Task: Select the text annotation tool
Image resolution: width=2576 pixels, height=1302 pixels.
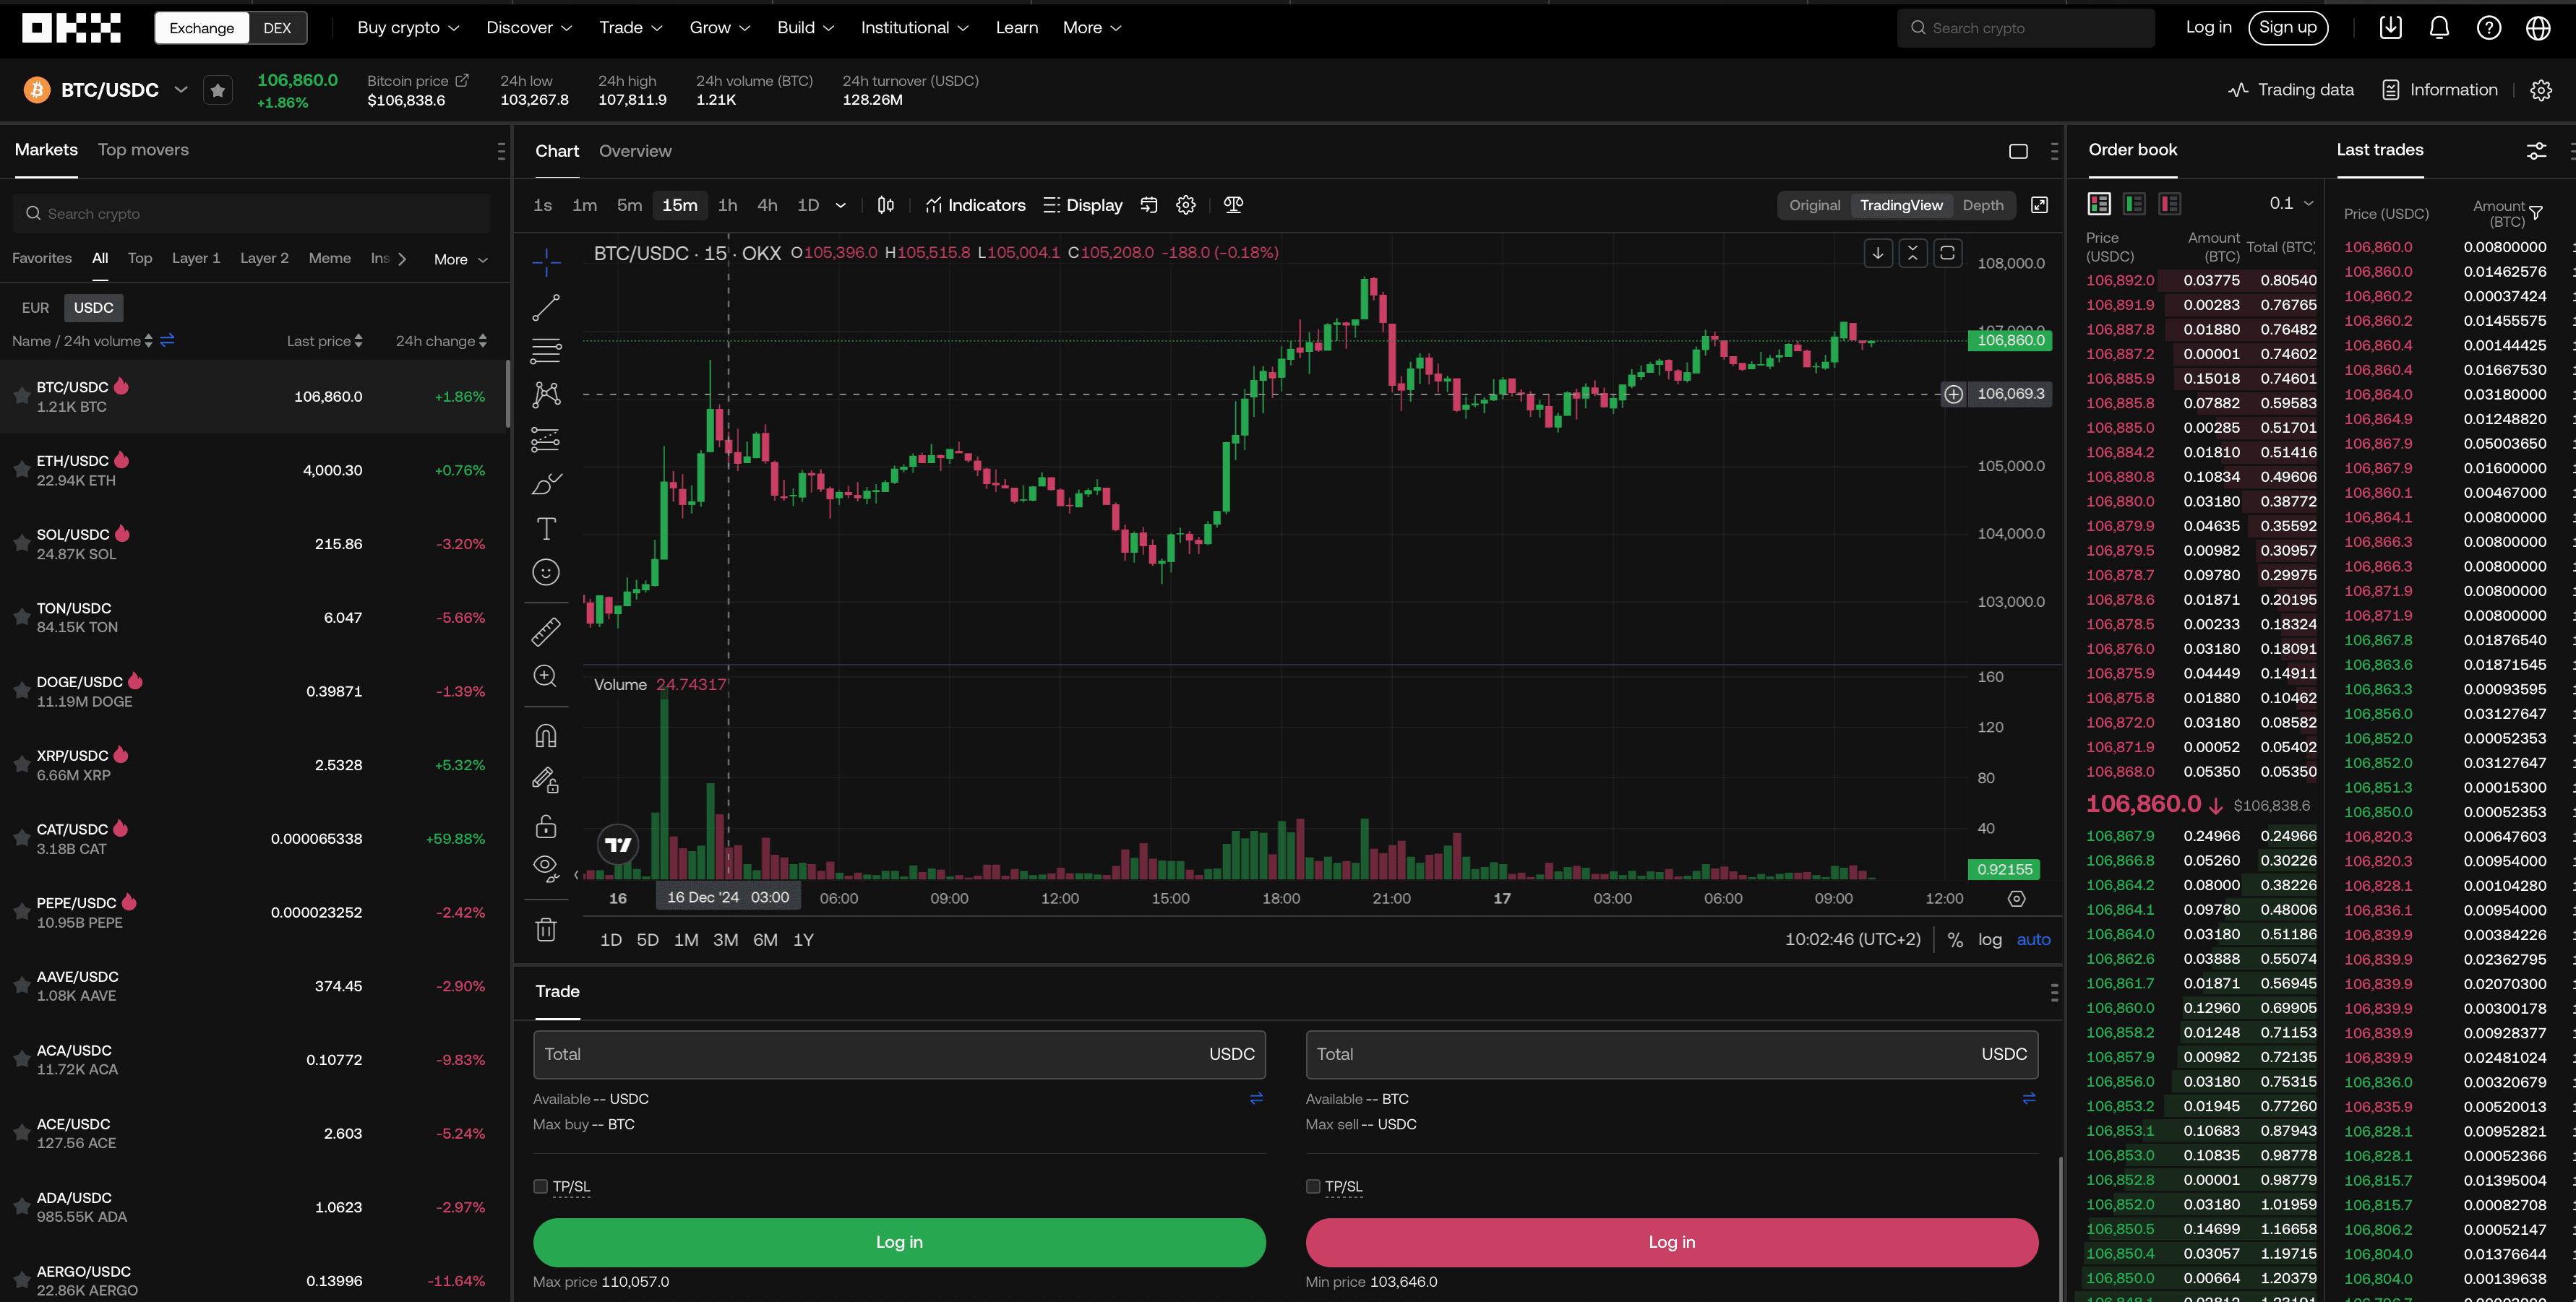Action: [545, 528]
